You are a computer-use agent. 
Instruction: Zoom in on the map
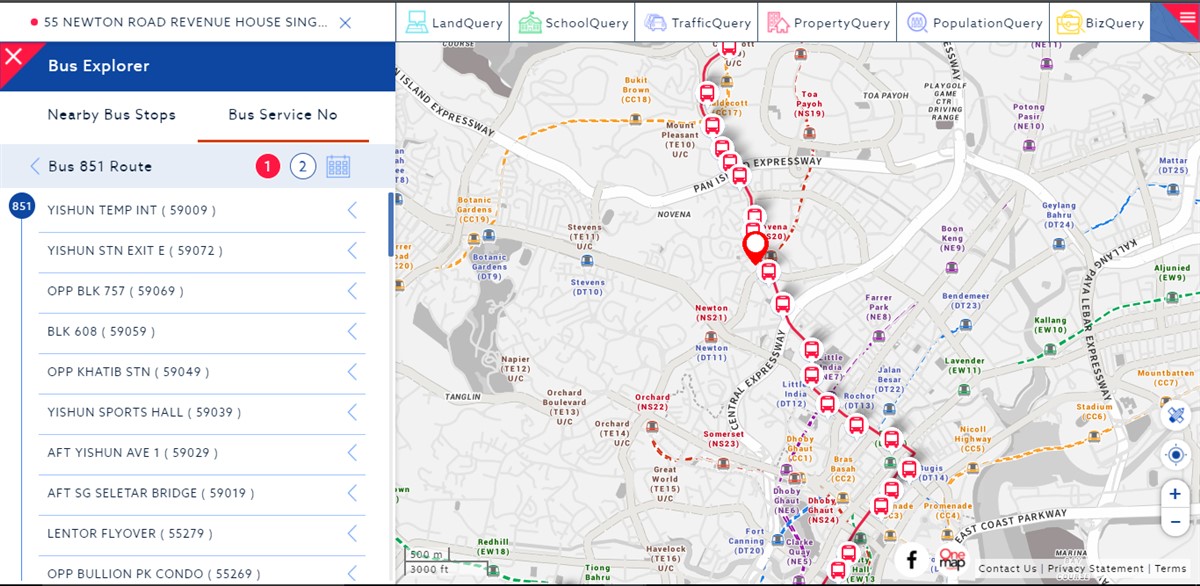(x=1175, y=494)
